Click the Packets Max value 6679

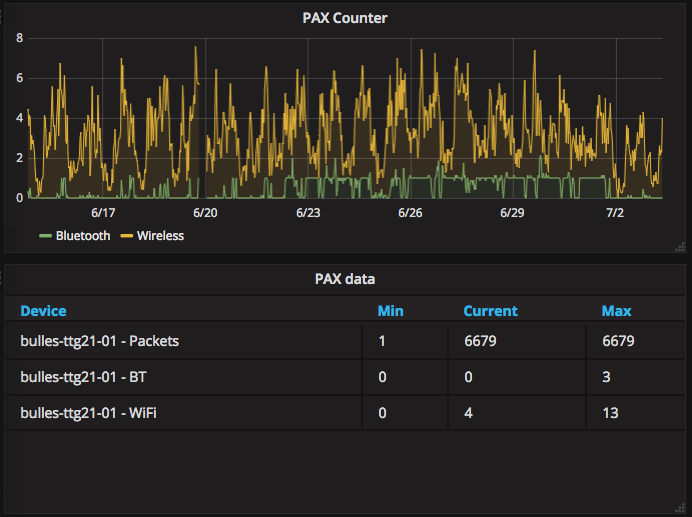click(618, 341)
